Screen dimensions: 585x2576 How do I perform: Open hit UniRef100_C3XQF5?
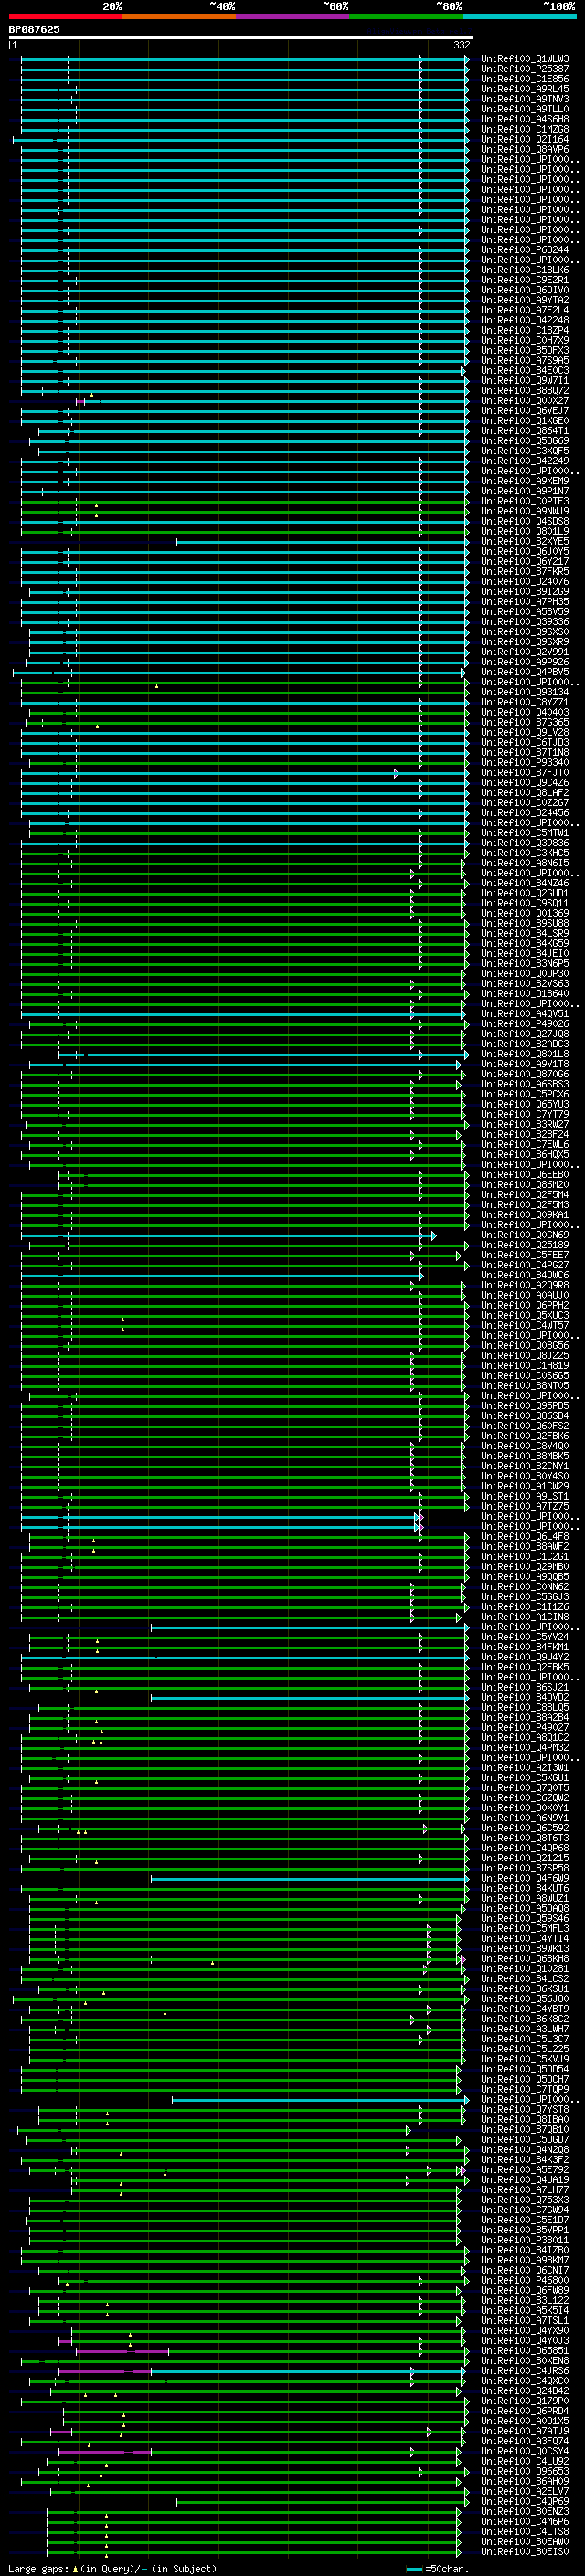tap(525, 451)
